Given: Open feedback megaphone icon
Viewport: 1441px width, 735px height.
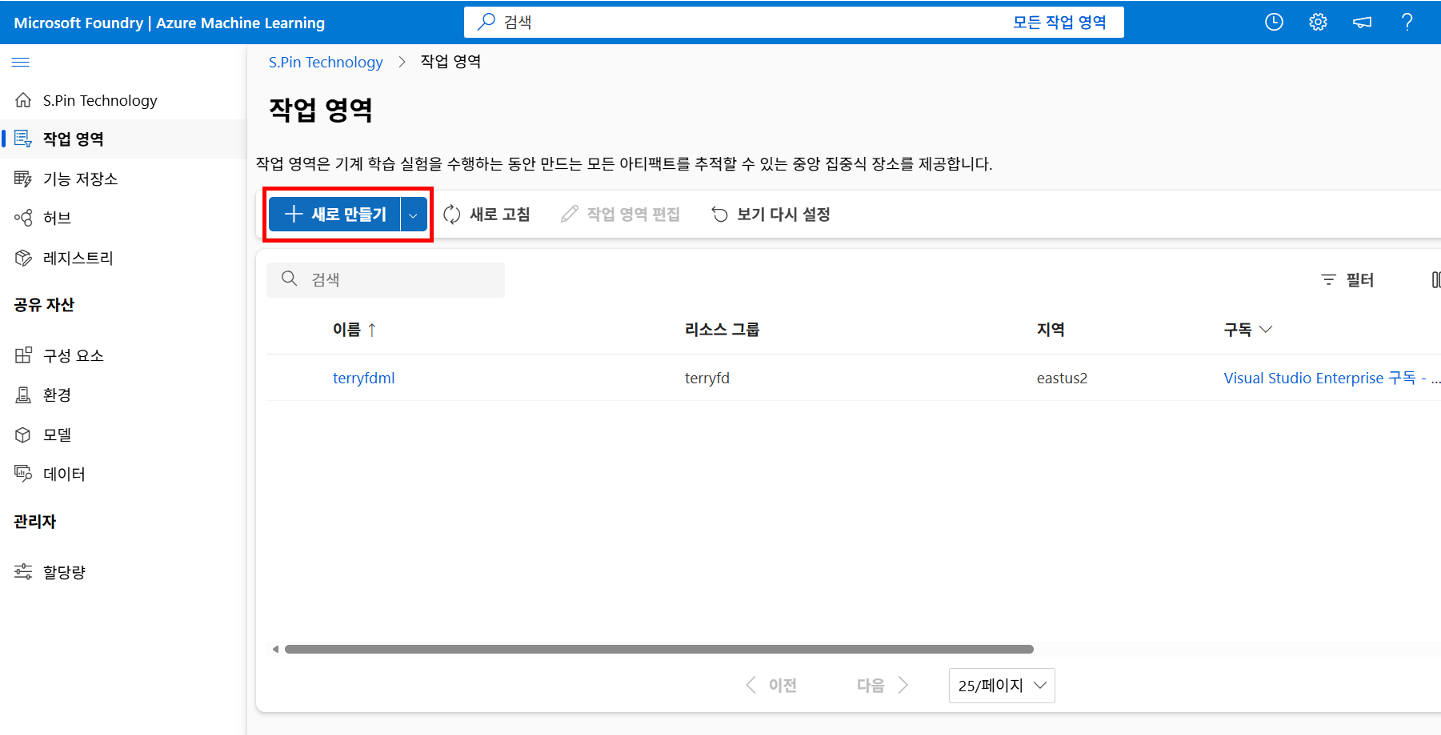Looking at the screenshot, I should pyautogui.click(x=1362, y=22).
